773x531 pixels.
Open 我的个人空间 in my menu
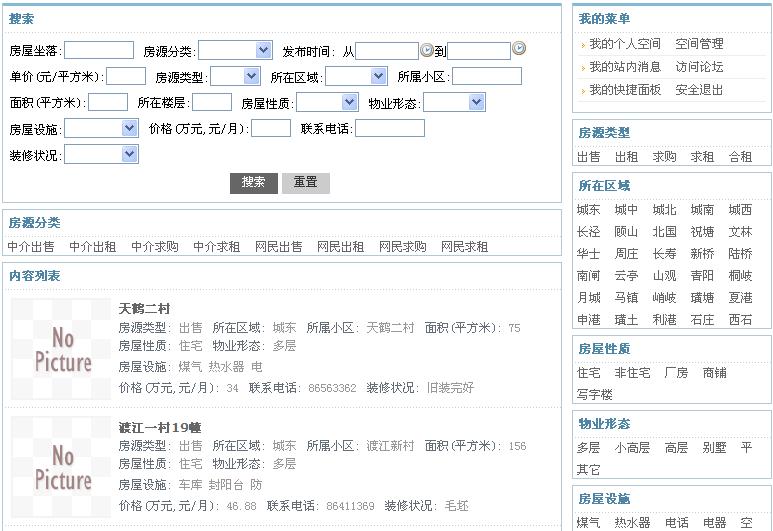(625, 44)
